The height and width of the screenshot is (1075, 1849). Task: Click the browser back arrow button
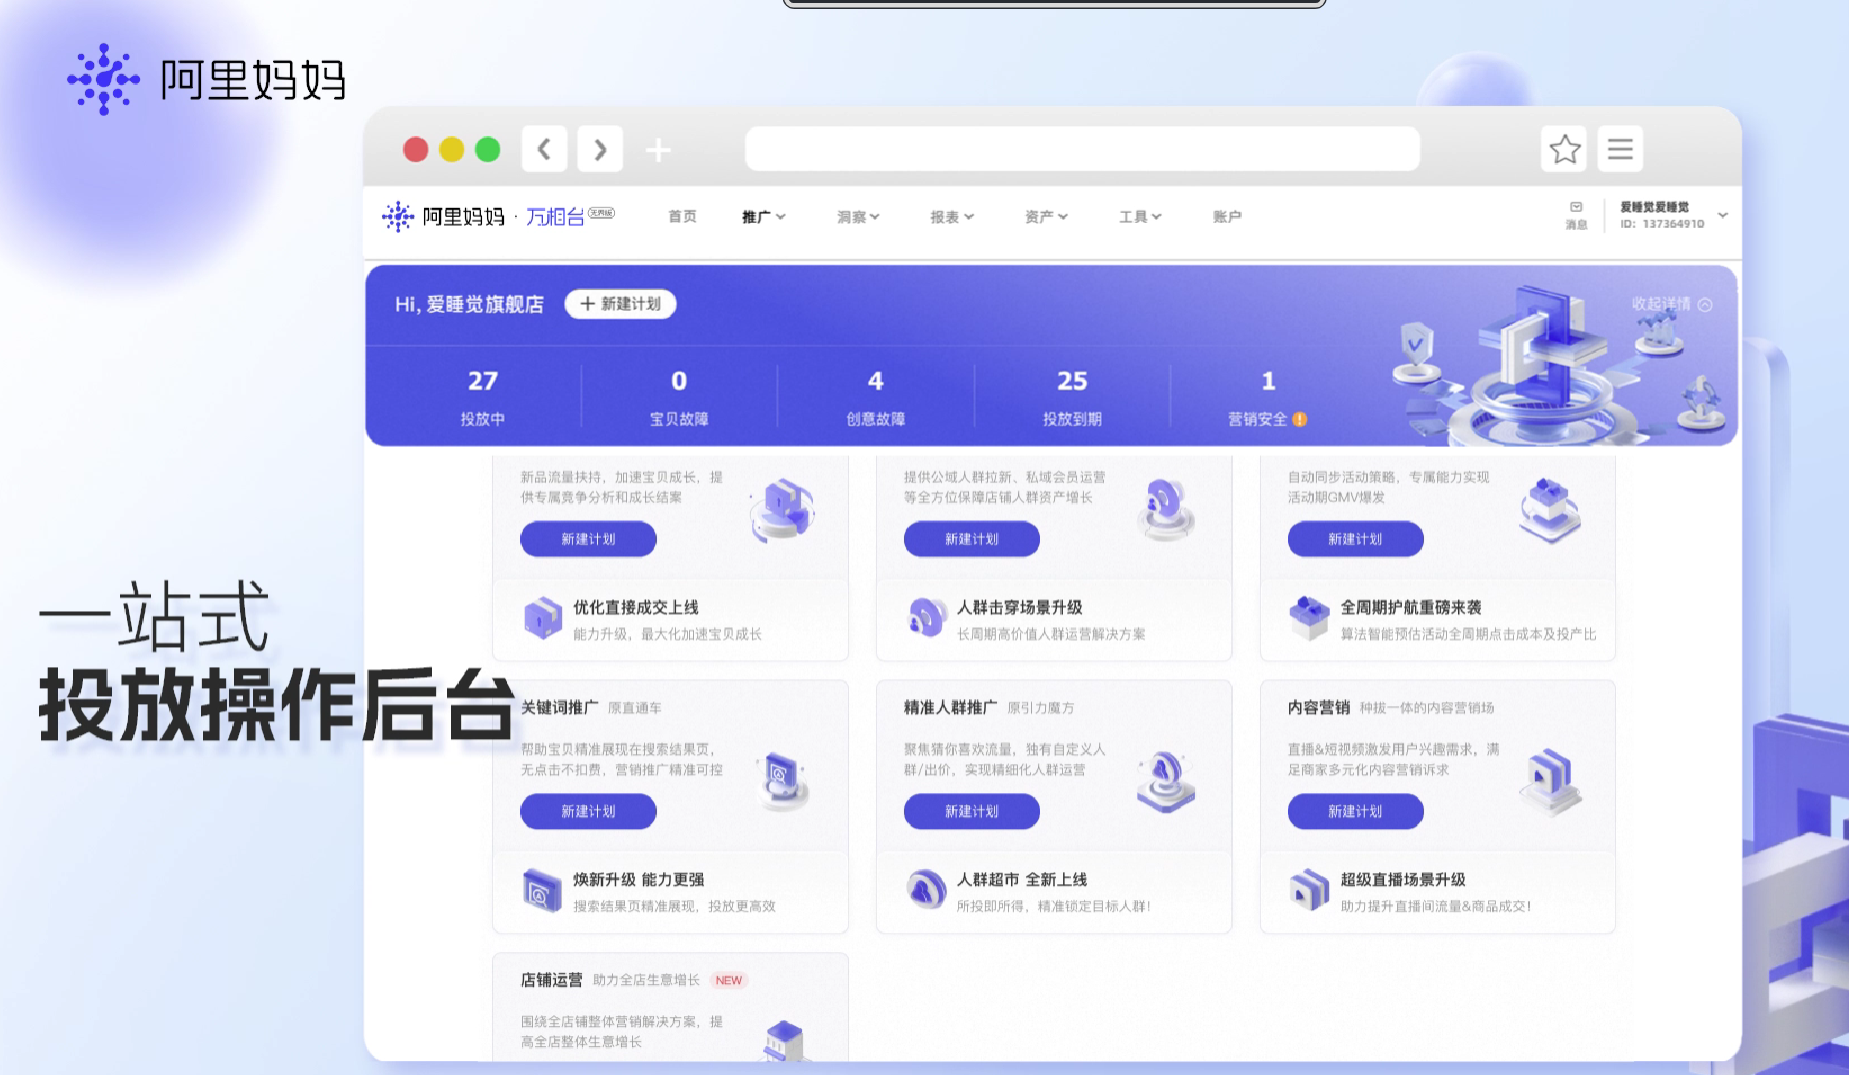[x=544, y=149]
